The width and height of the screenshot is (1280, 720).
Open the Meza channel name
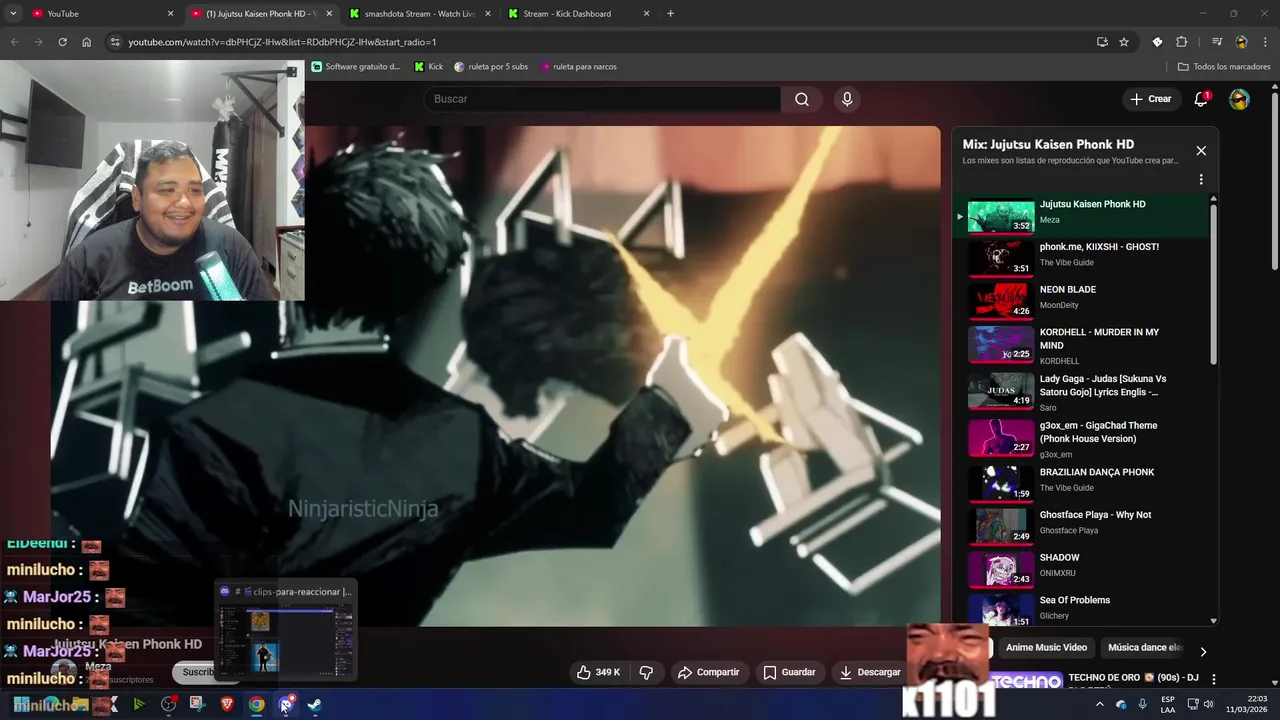click(x=98, y=666)
